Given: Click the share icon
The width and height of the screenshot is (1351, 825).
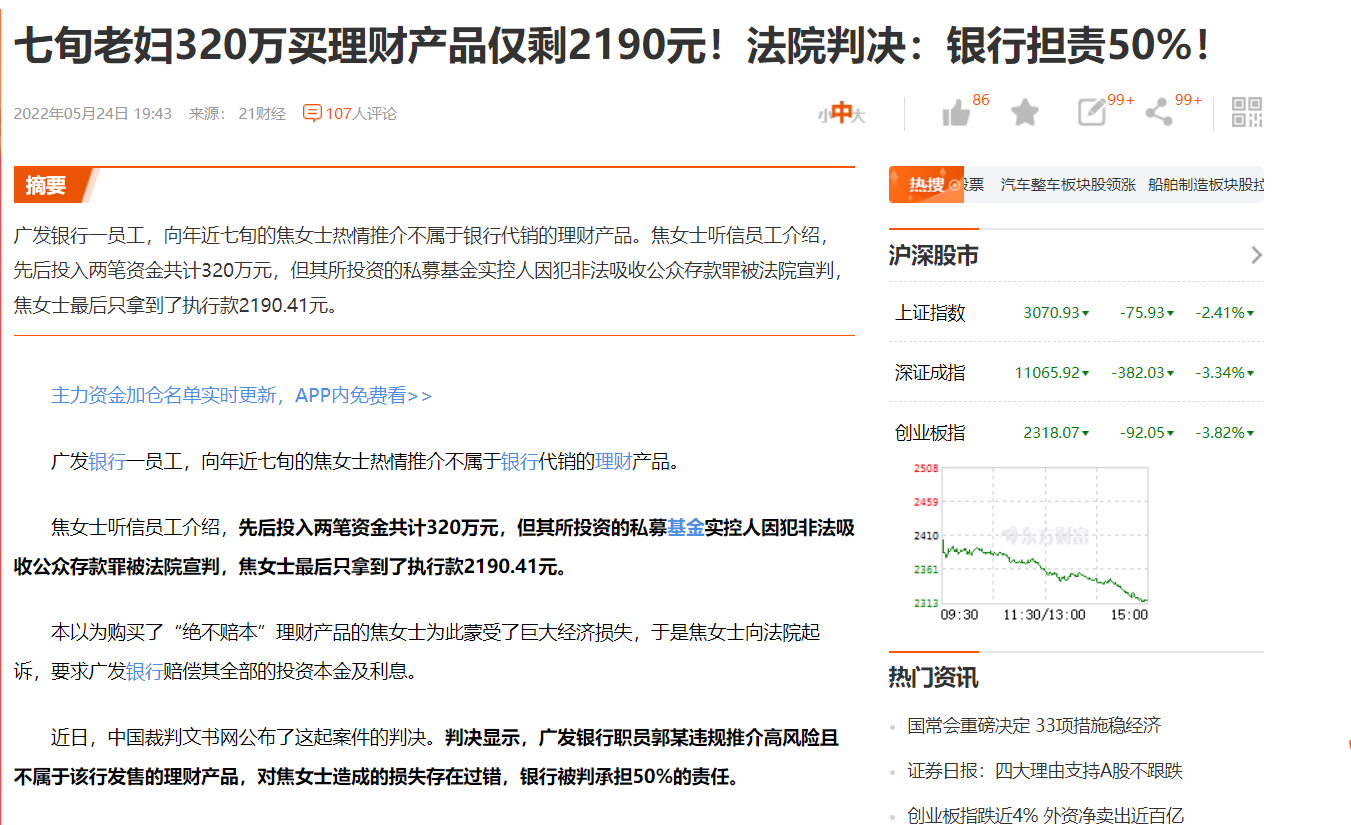Looking at the screenshot, I should 1158,113.
